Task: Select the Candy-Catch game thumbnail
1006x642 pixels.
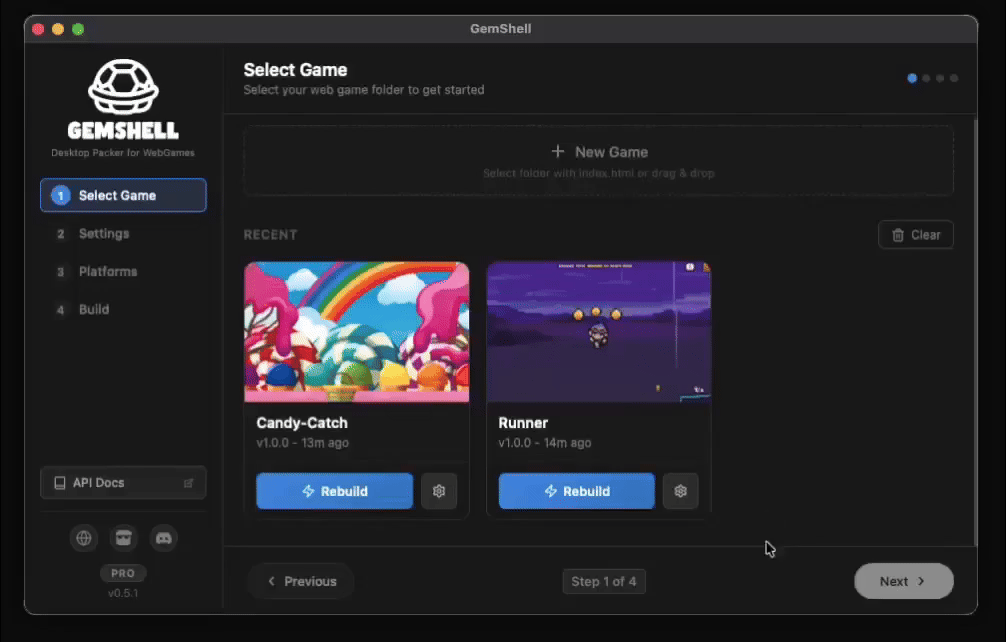Action: pyautogui.click(x=356, y=331)
